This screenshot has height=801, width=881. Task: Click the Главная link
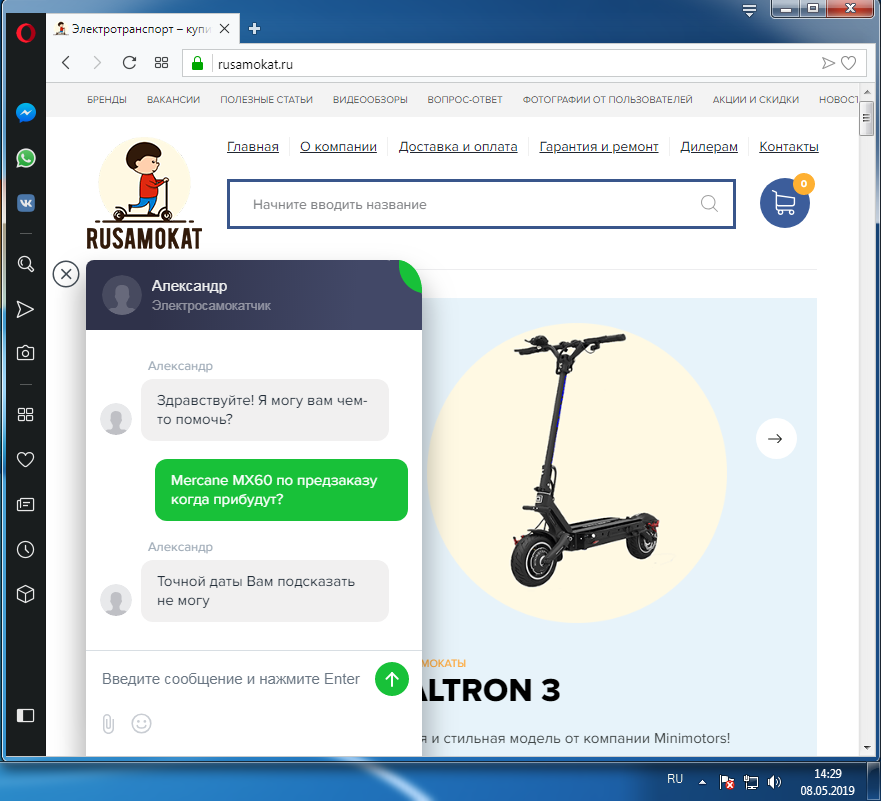[253, 147]
